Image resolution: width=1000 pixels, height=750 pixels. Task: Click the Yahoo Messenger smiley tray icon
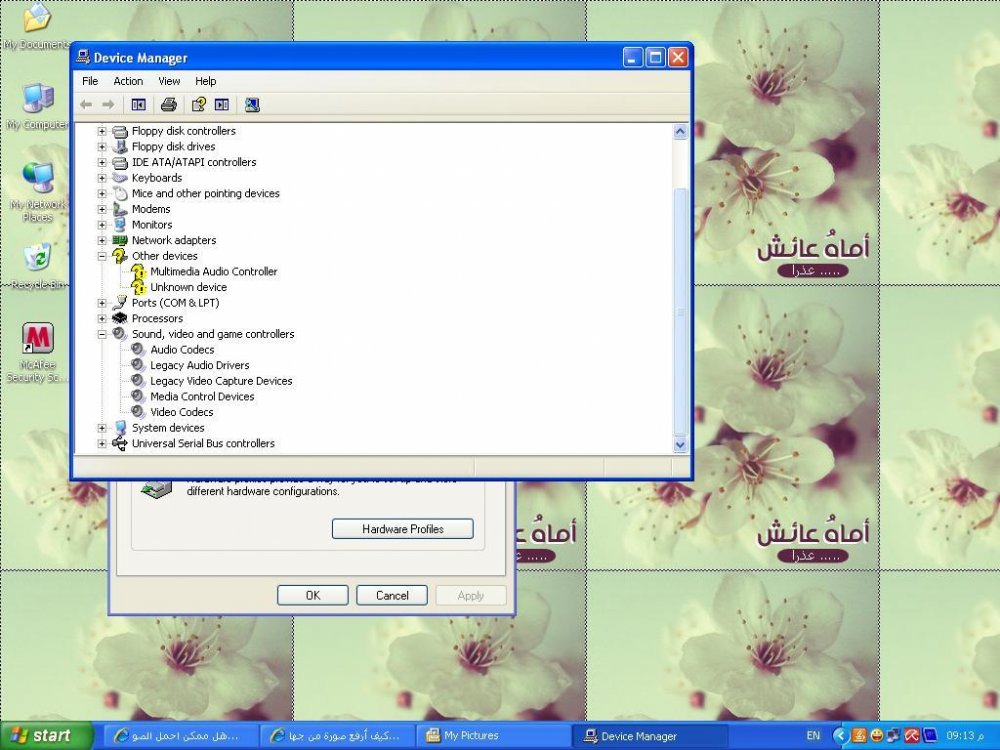point(877,736)
